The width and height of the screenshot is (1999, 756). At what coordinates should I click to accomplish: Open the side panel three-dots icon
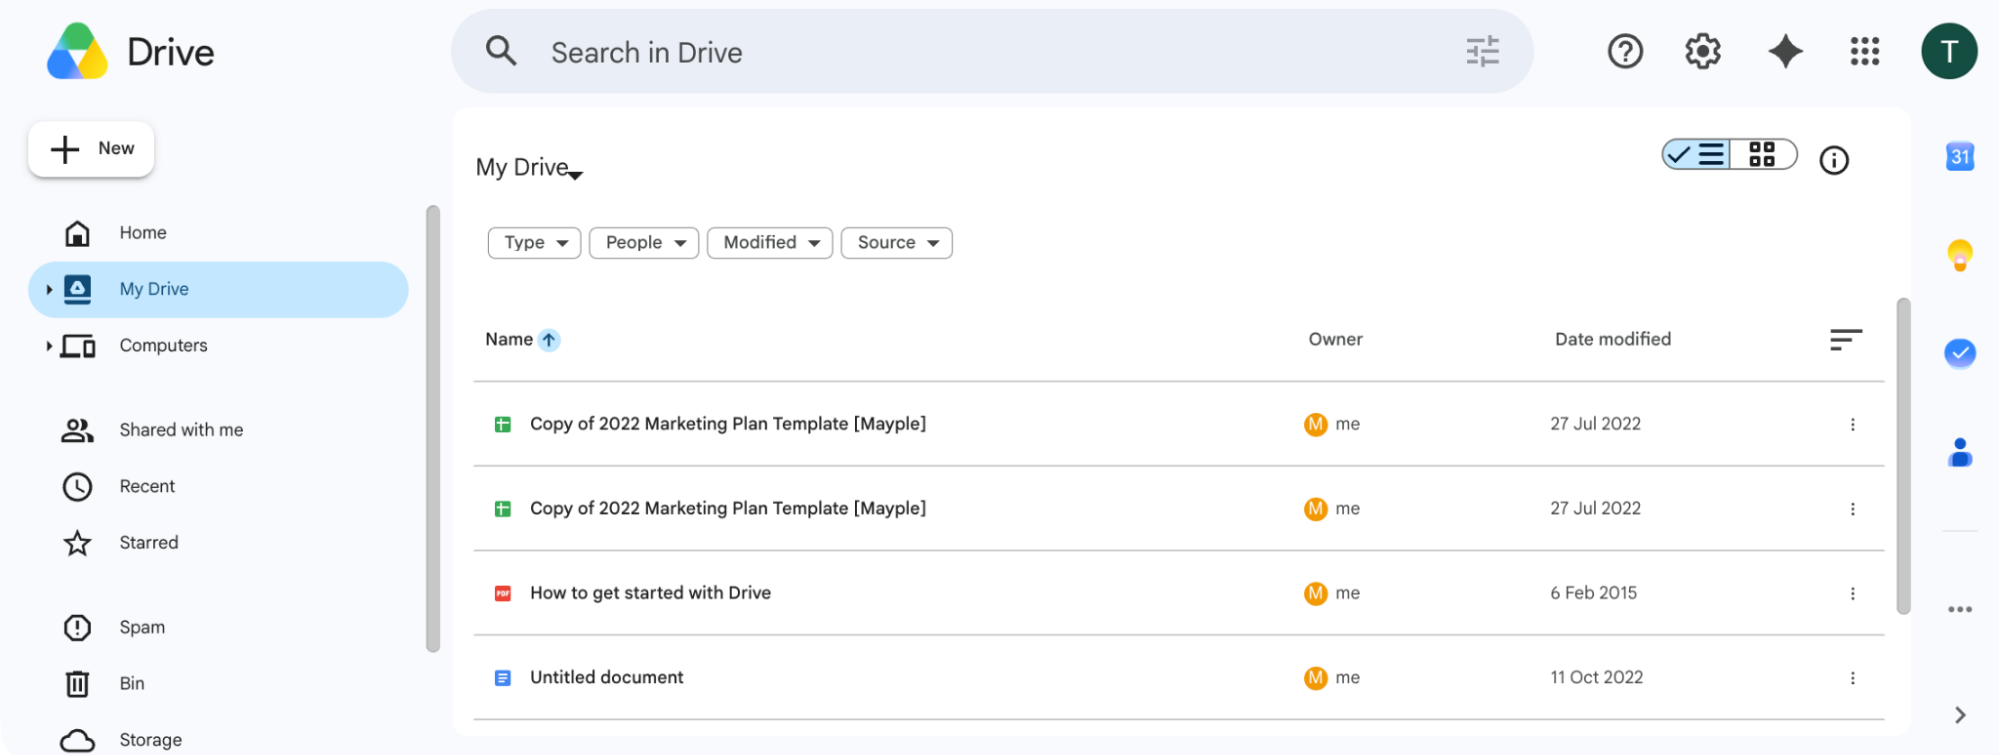pyautogui.click(x=1959, y=609)
